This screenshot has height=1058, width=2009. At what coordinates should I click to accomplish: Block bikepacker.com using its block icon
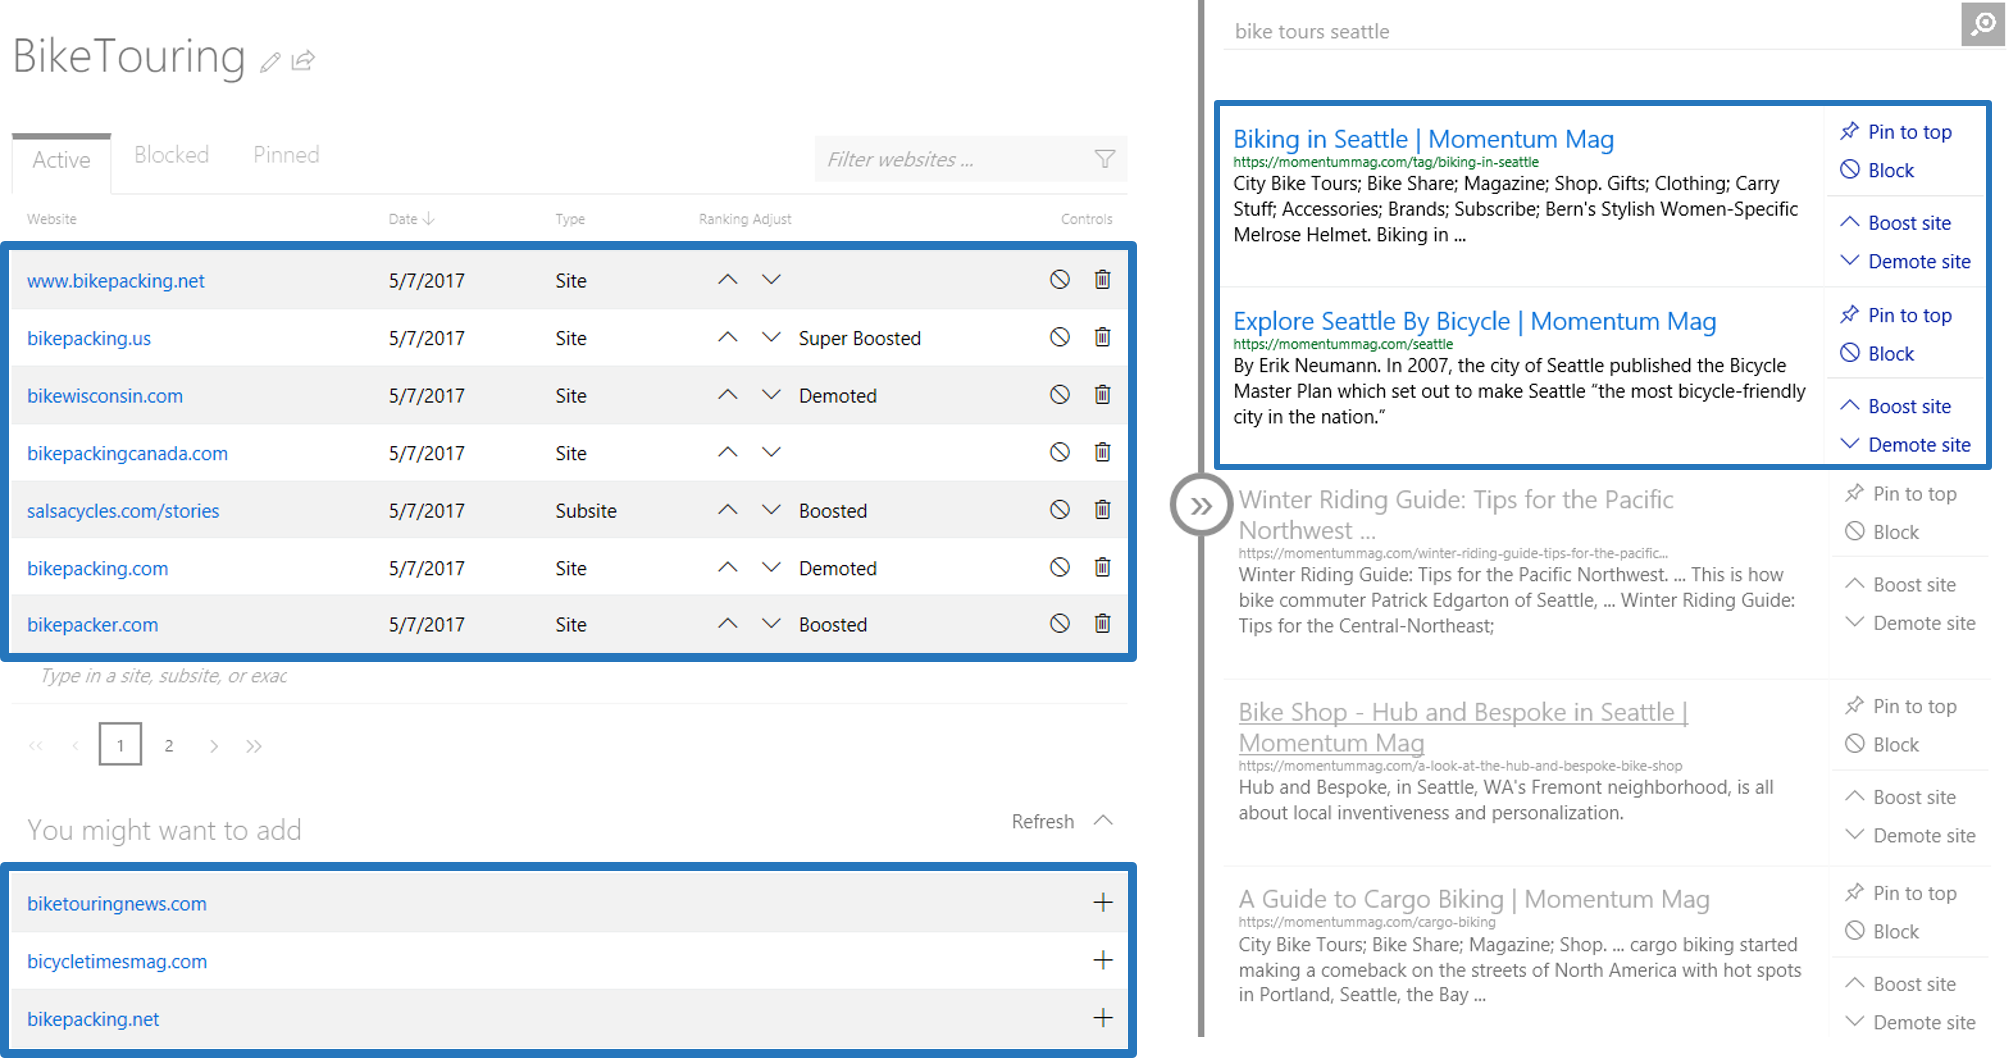coord(1060,624)
